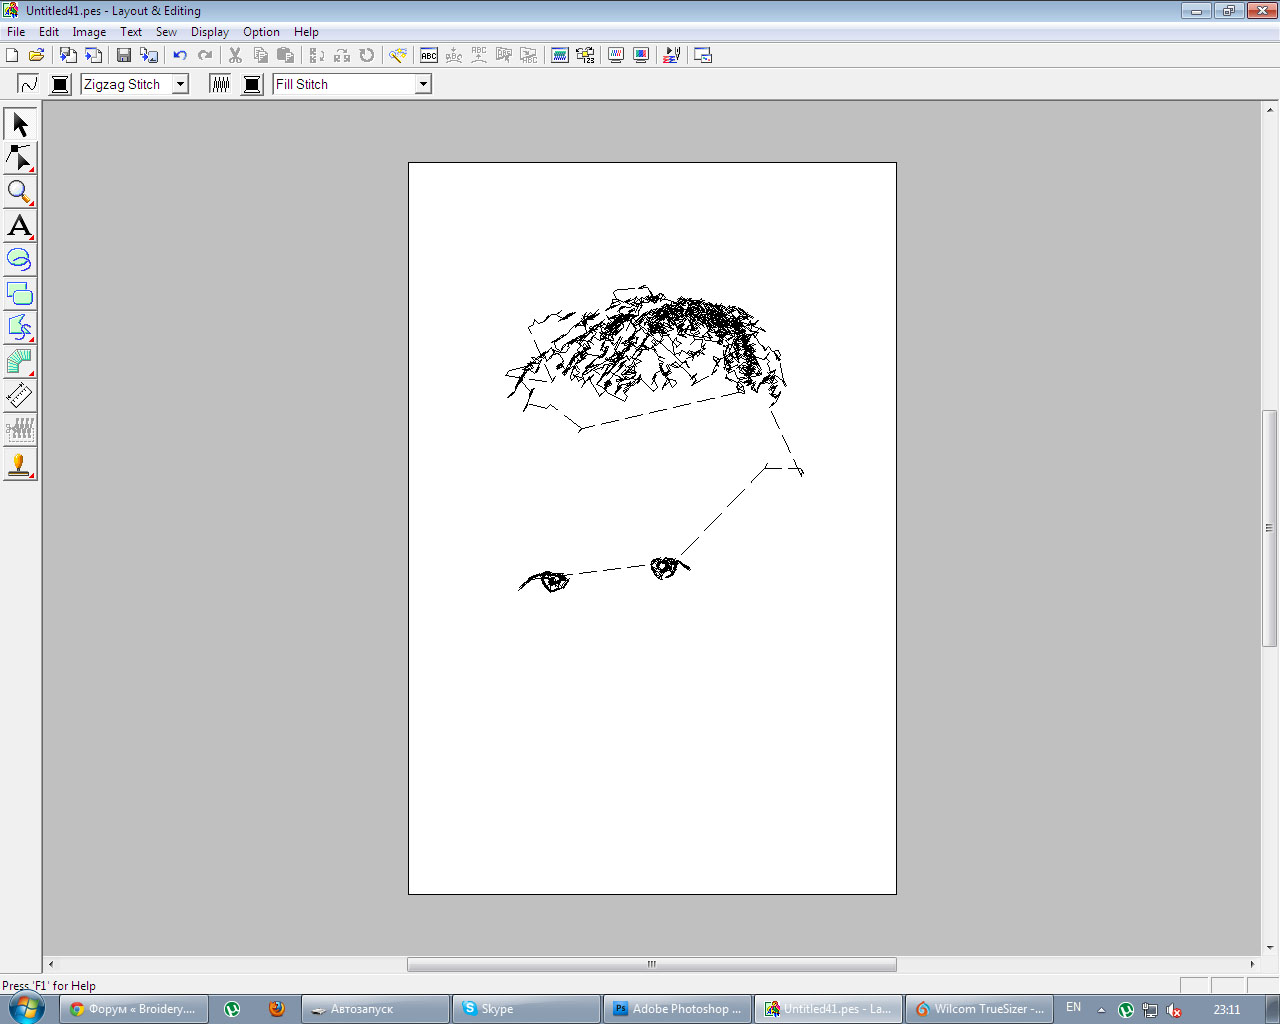Viewport: 1280px width, 1024px height.
Task: Select the arrow Select Object tool
Action: point(20,124)
